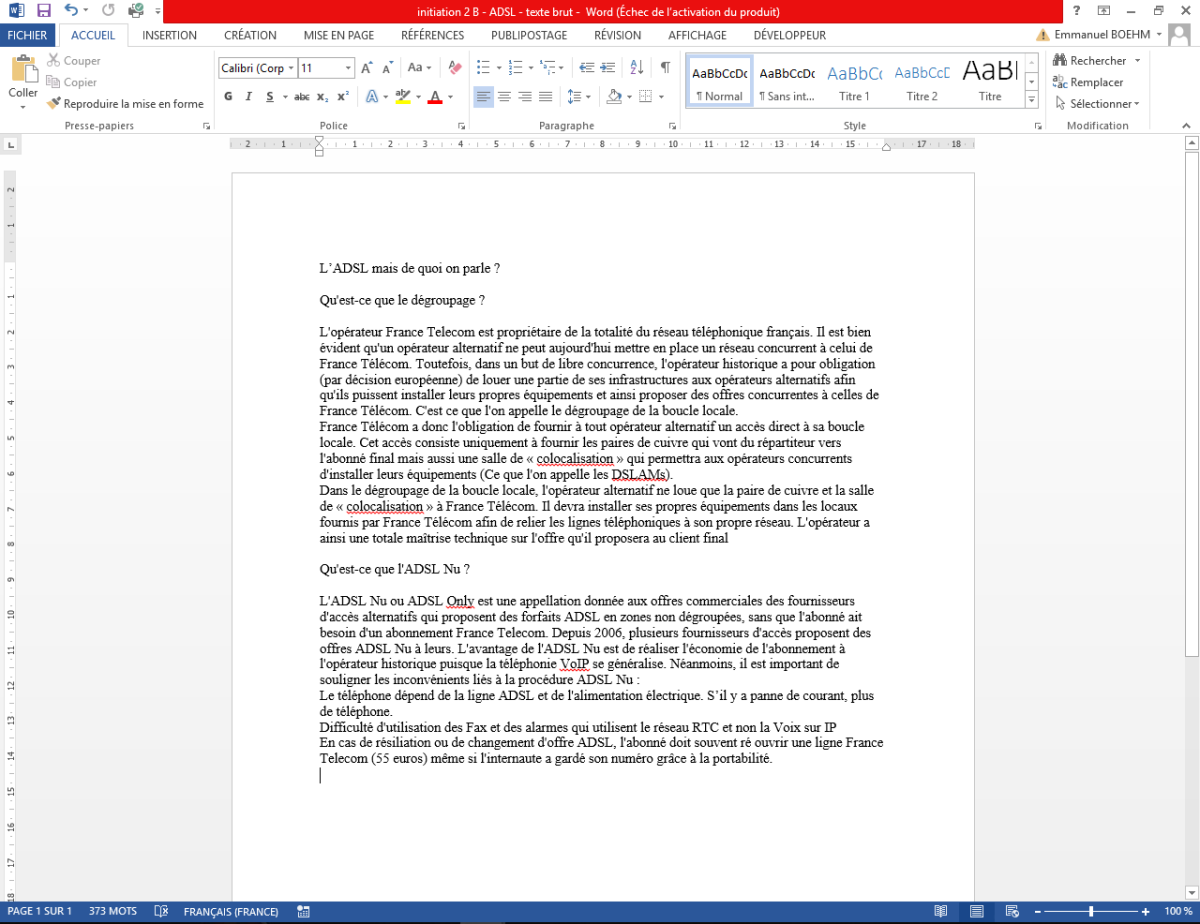Screen dimensions: 1200x924
Task: Undo the last action
Action: 71,11
